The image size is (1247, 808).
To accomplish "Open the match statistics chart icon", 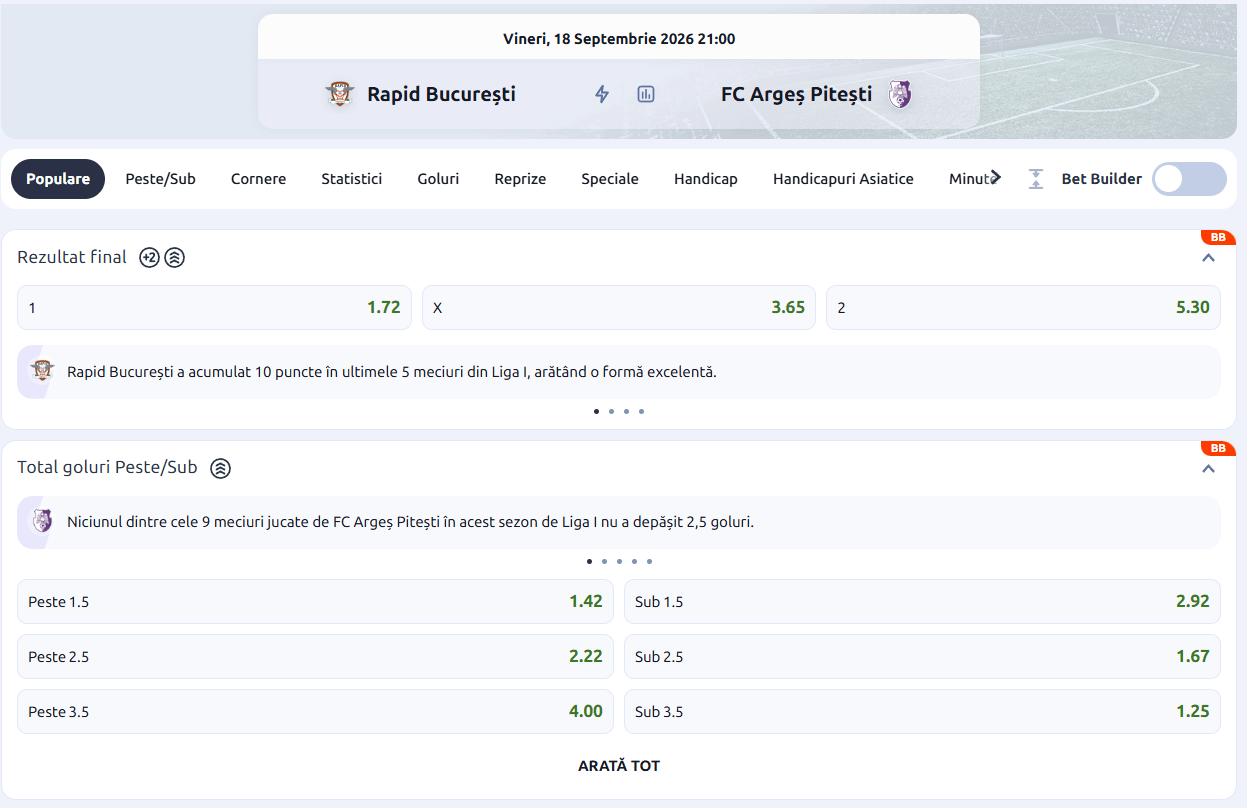I will (646, 94).
